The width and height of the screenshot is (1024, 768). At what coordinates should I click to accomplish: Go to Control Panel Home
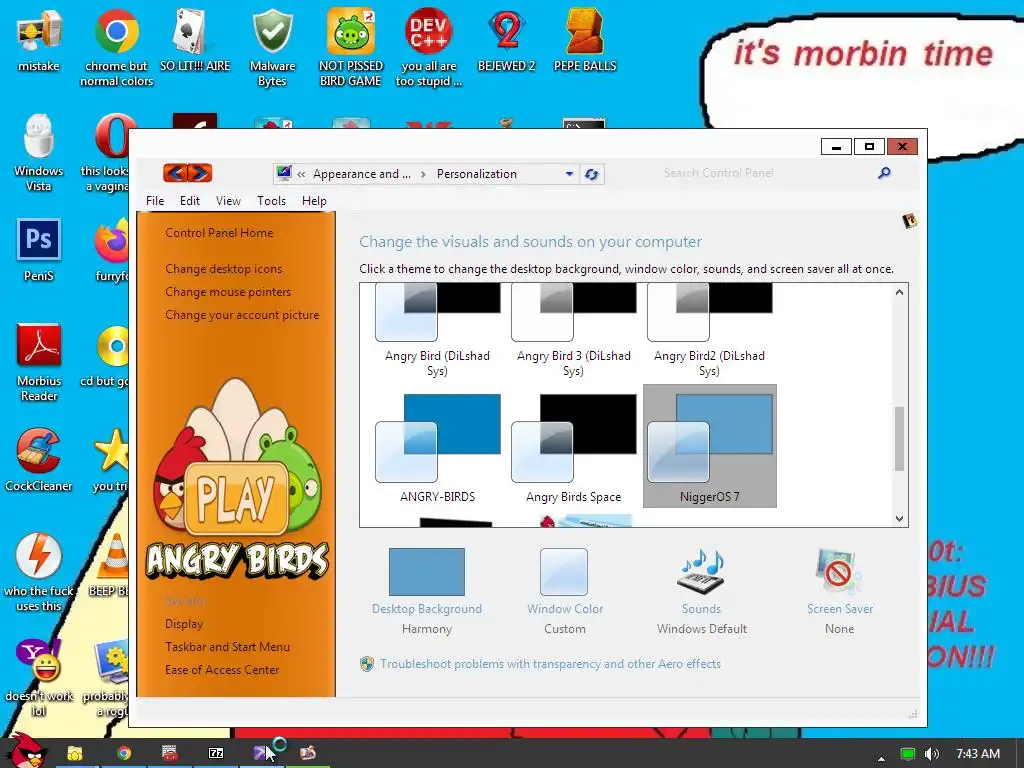tap(219, 233)
